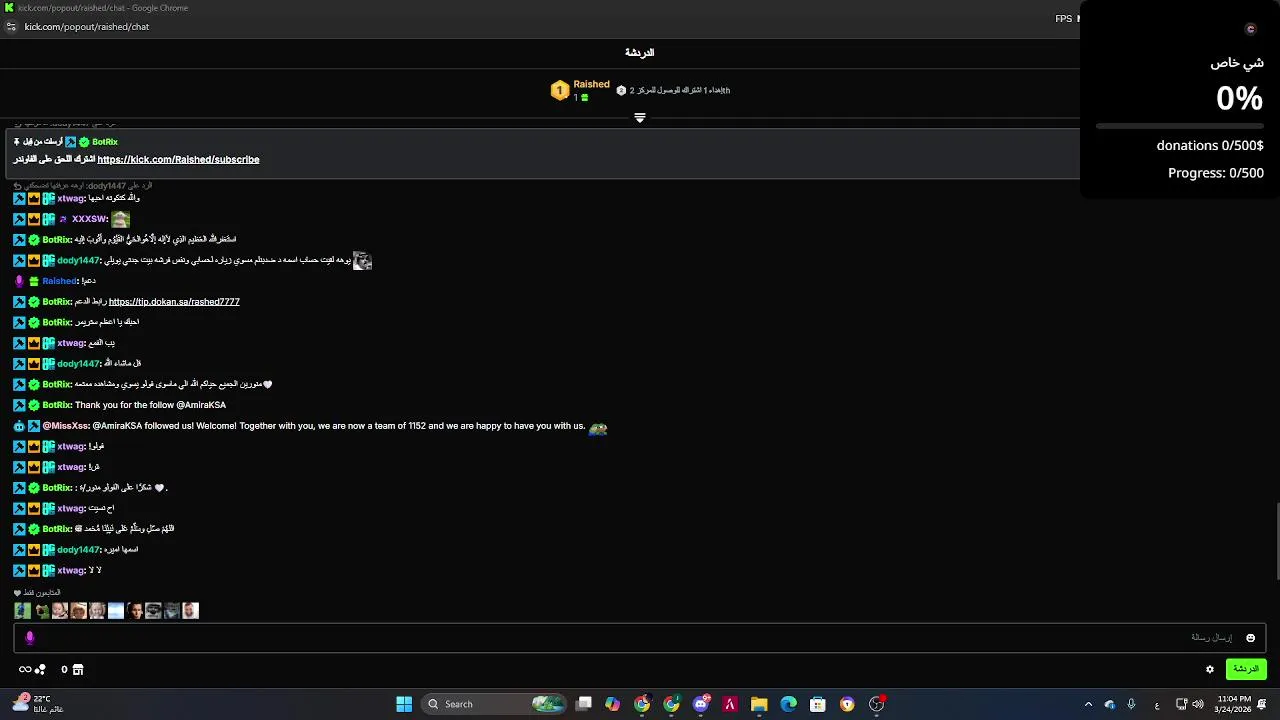
Task: Click the donations progress bar in overlay
Action: [x=1180, y=126]
